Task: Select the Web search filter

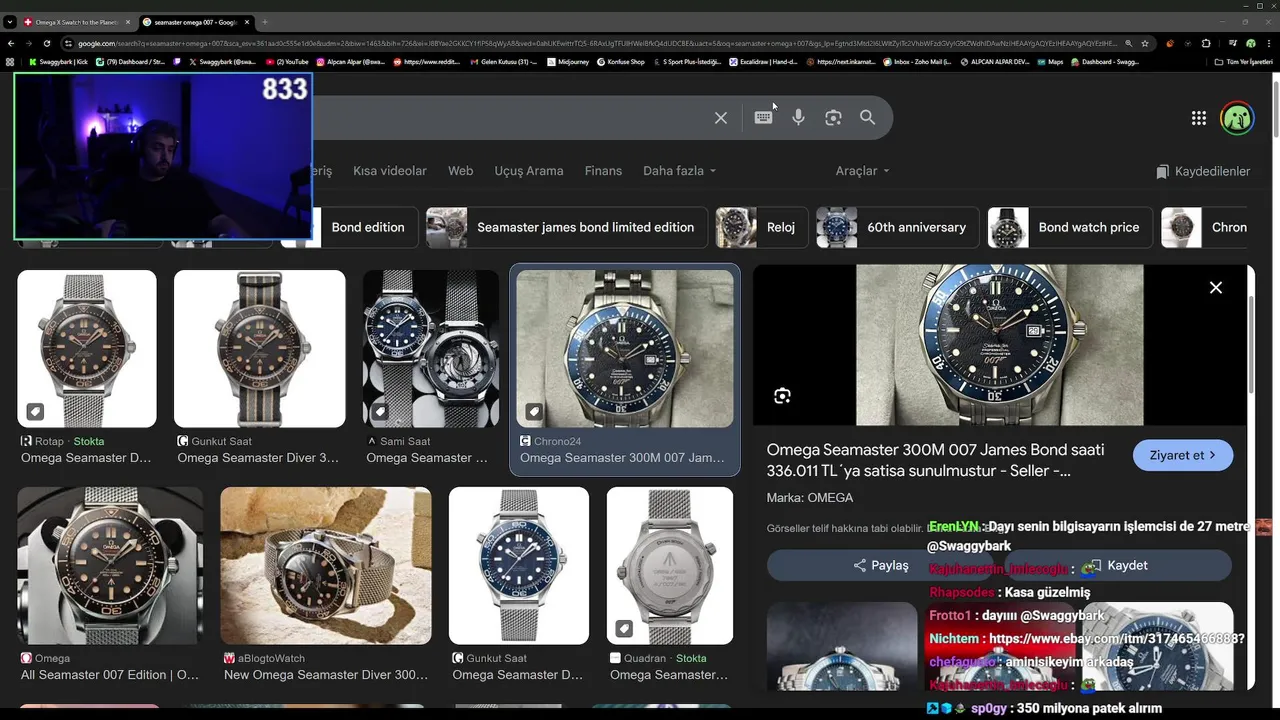Action: (460, 171)
